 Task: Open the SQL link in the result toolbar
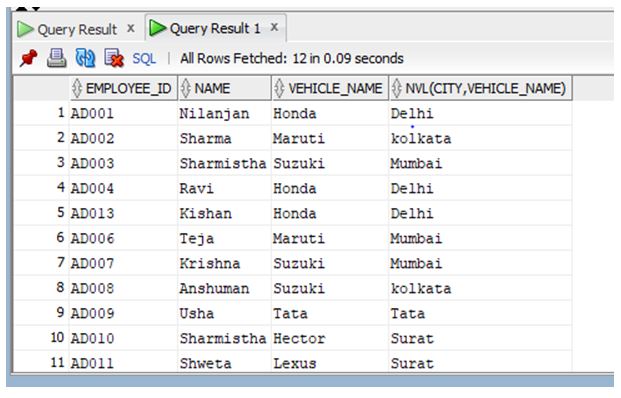pyautogui.click(x=144, y=59)
